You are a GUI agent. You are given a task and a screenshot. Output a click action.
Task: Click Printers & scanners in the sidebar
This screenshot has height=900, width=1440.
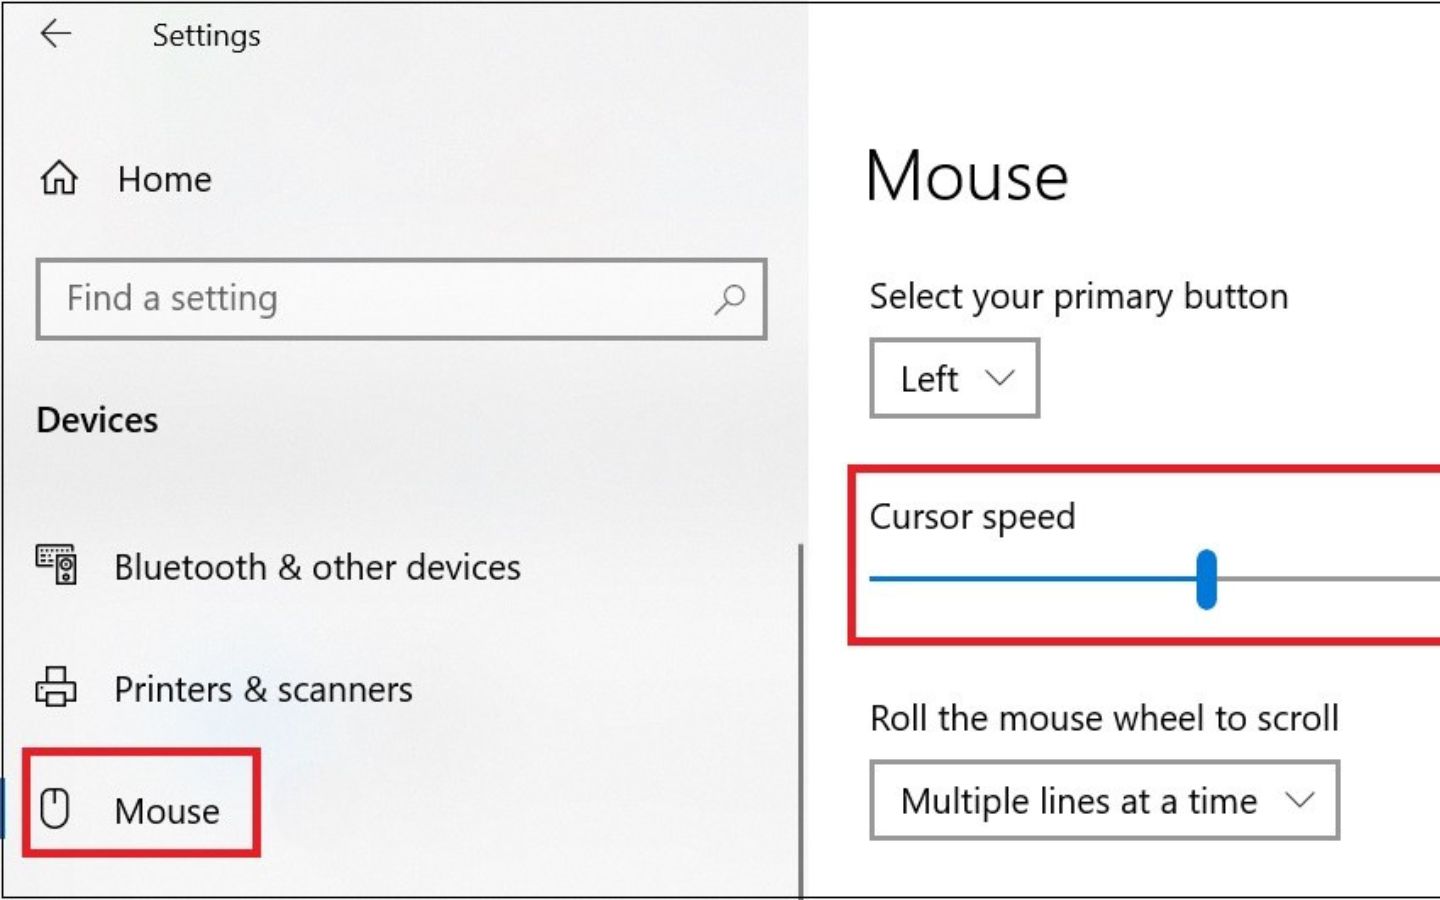point(263,689)
